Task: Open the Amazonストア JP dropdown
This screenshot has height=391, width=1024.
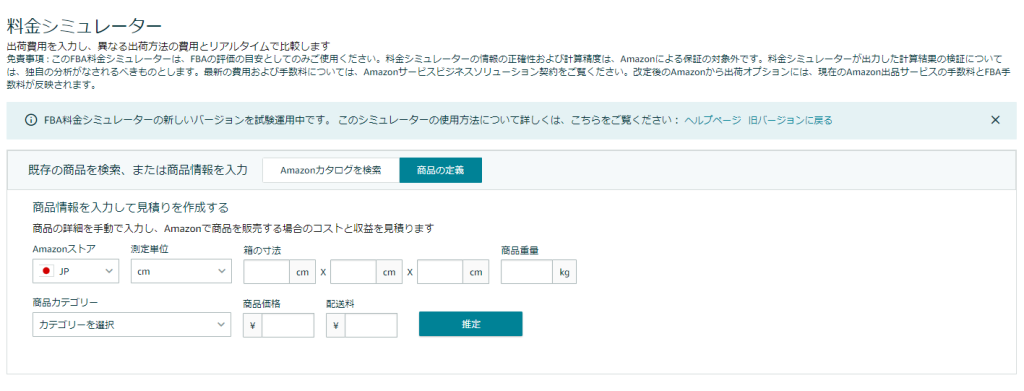Action: pos(76,272)
